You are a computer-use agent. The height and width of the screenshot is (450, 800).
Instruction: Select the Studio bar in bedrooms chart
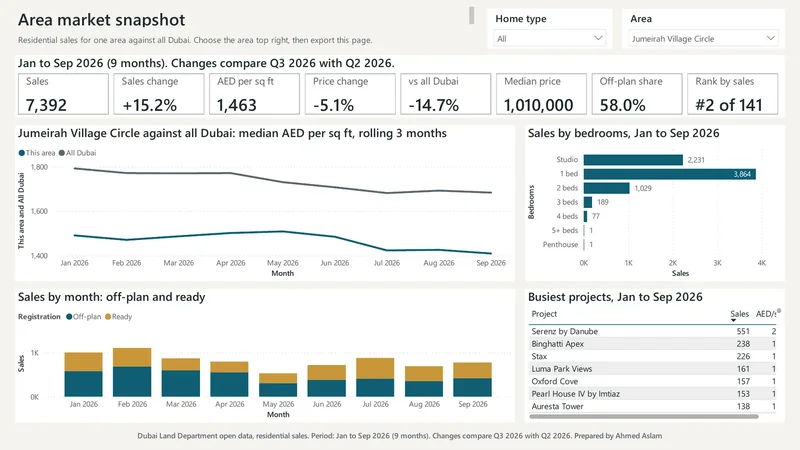point(633,160)
